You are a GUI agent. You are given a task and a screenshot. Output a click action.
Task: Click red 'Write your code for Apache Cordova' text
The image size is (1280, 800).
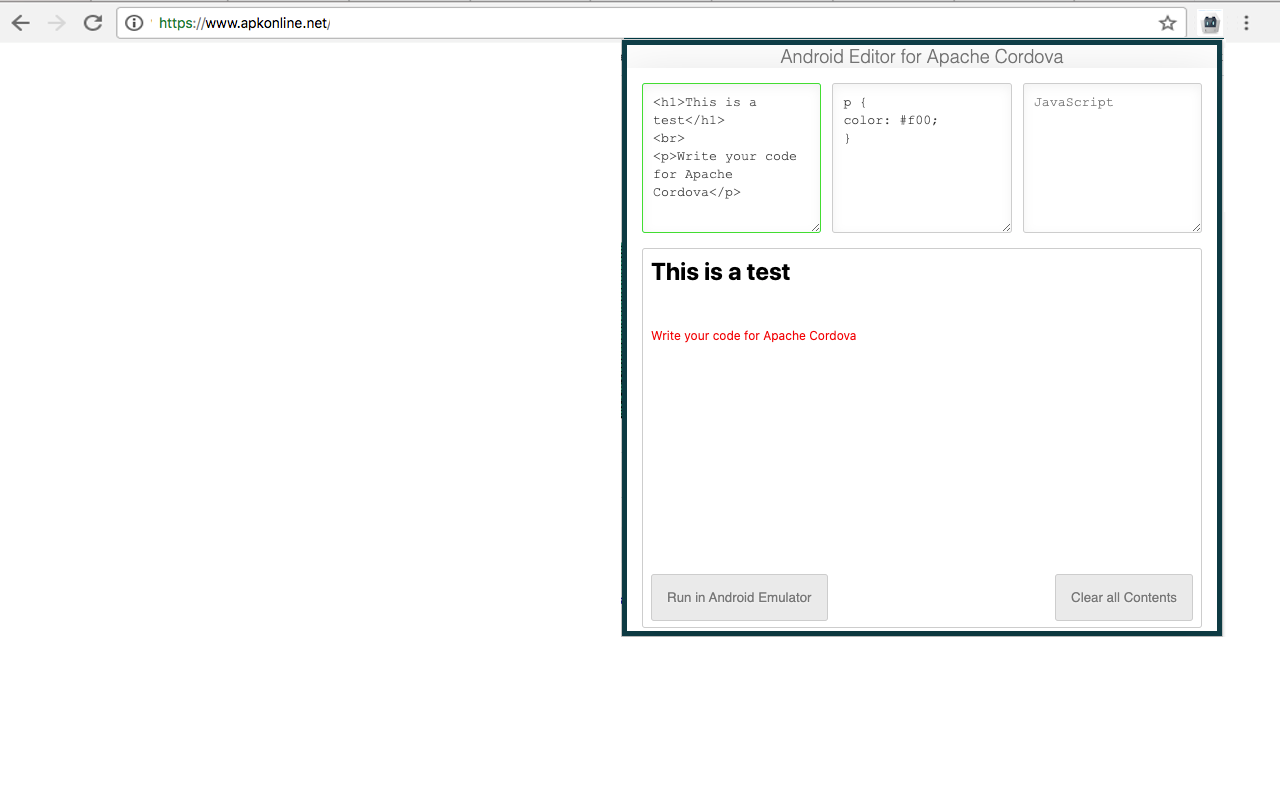[x=753, y=336]
